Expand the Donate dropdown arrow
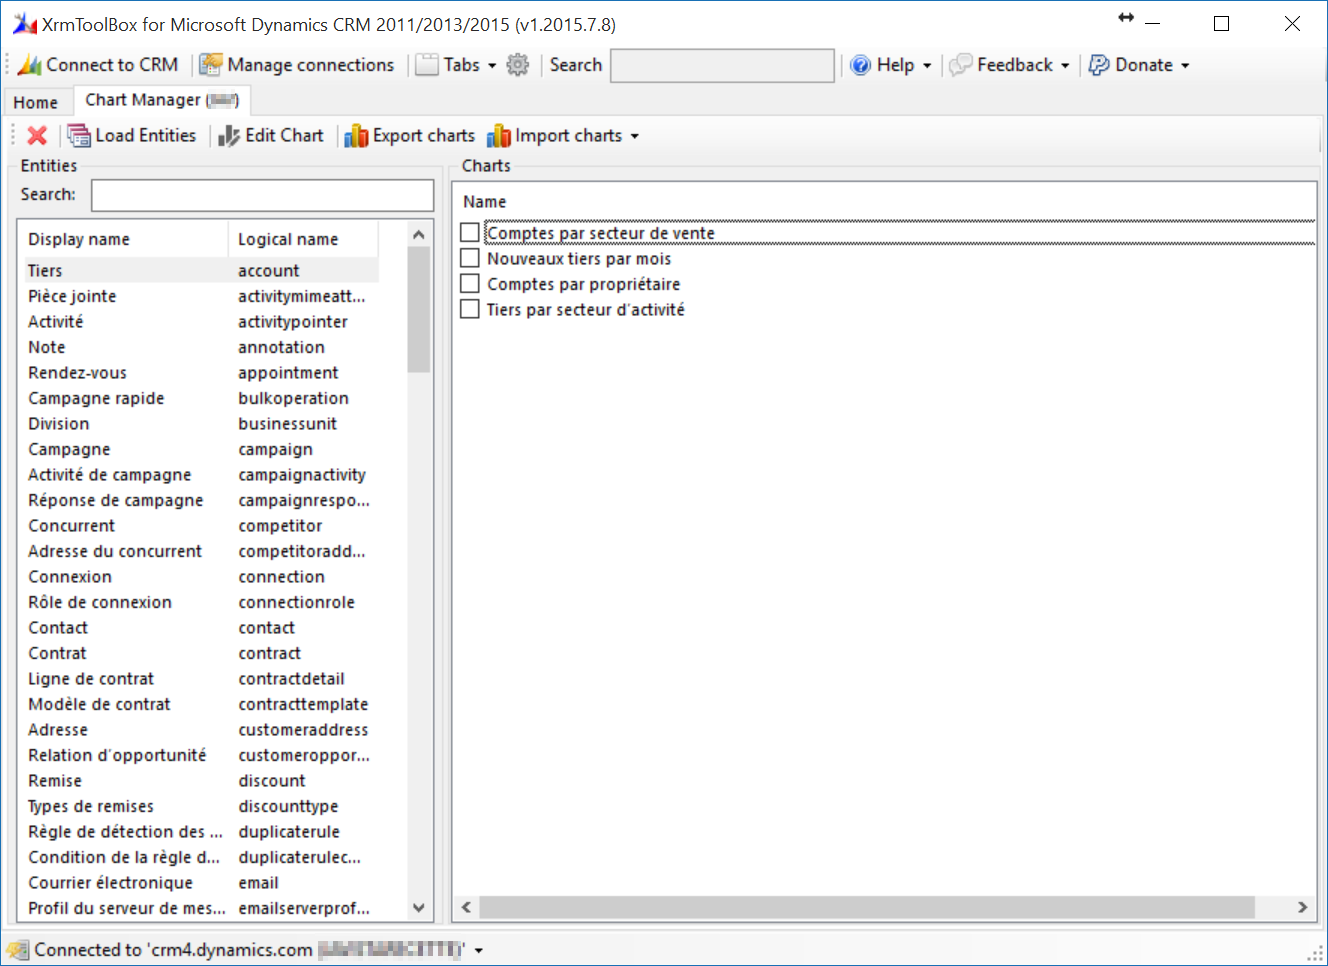Image resolution: width=1328 pixels, height=966 pixels. (x=1185, y=66)
